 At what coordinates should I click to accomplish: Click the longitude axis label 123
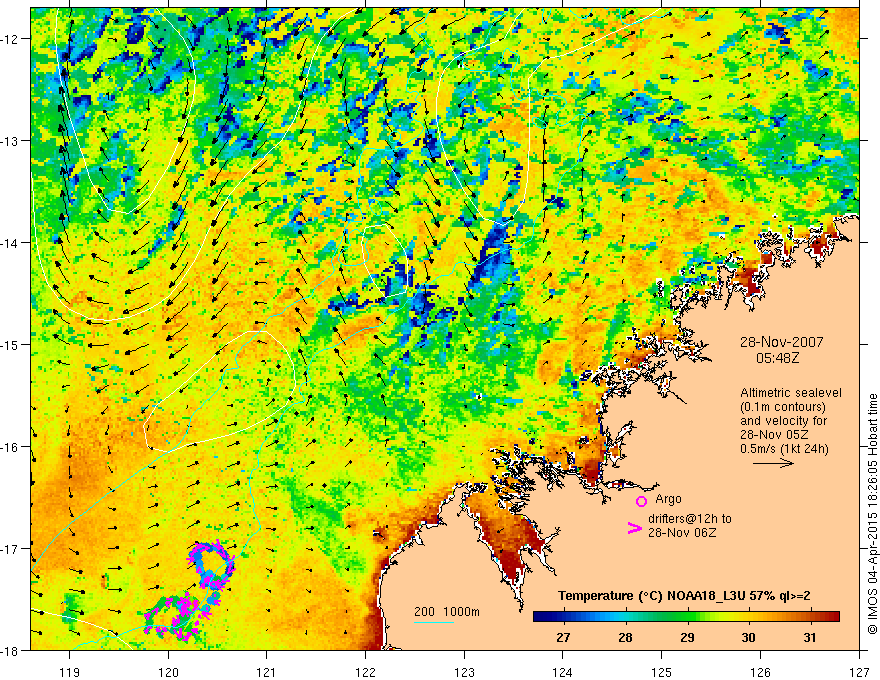(x=464, y=672)
